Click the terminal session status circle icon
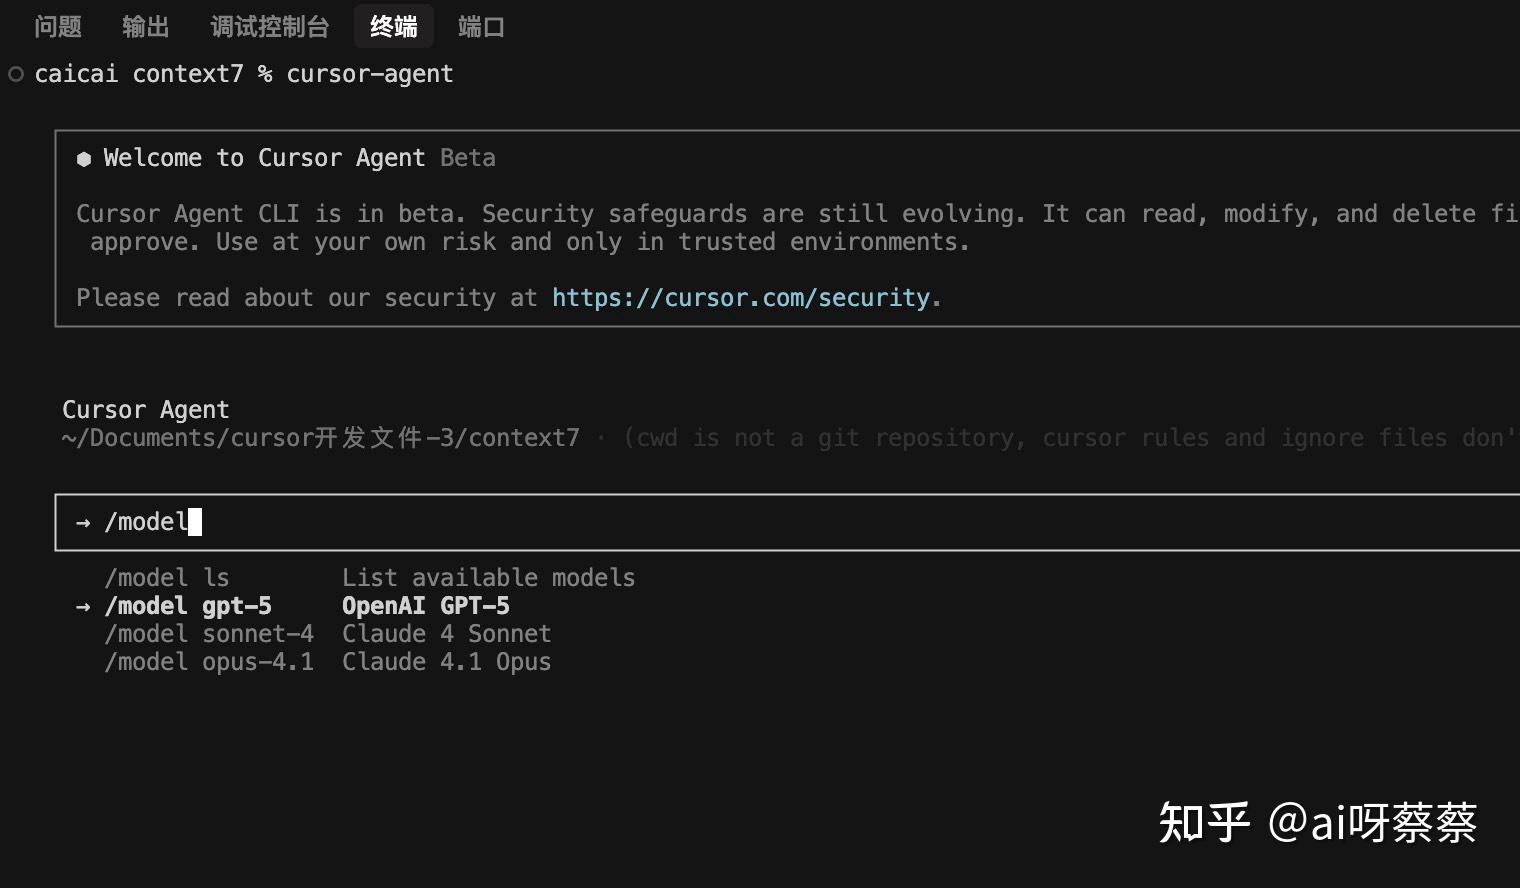This screenshot has height=888, width=1520. 15,73
